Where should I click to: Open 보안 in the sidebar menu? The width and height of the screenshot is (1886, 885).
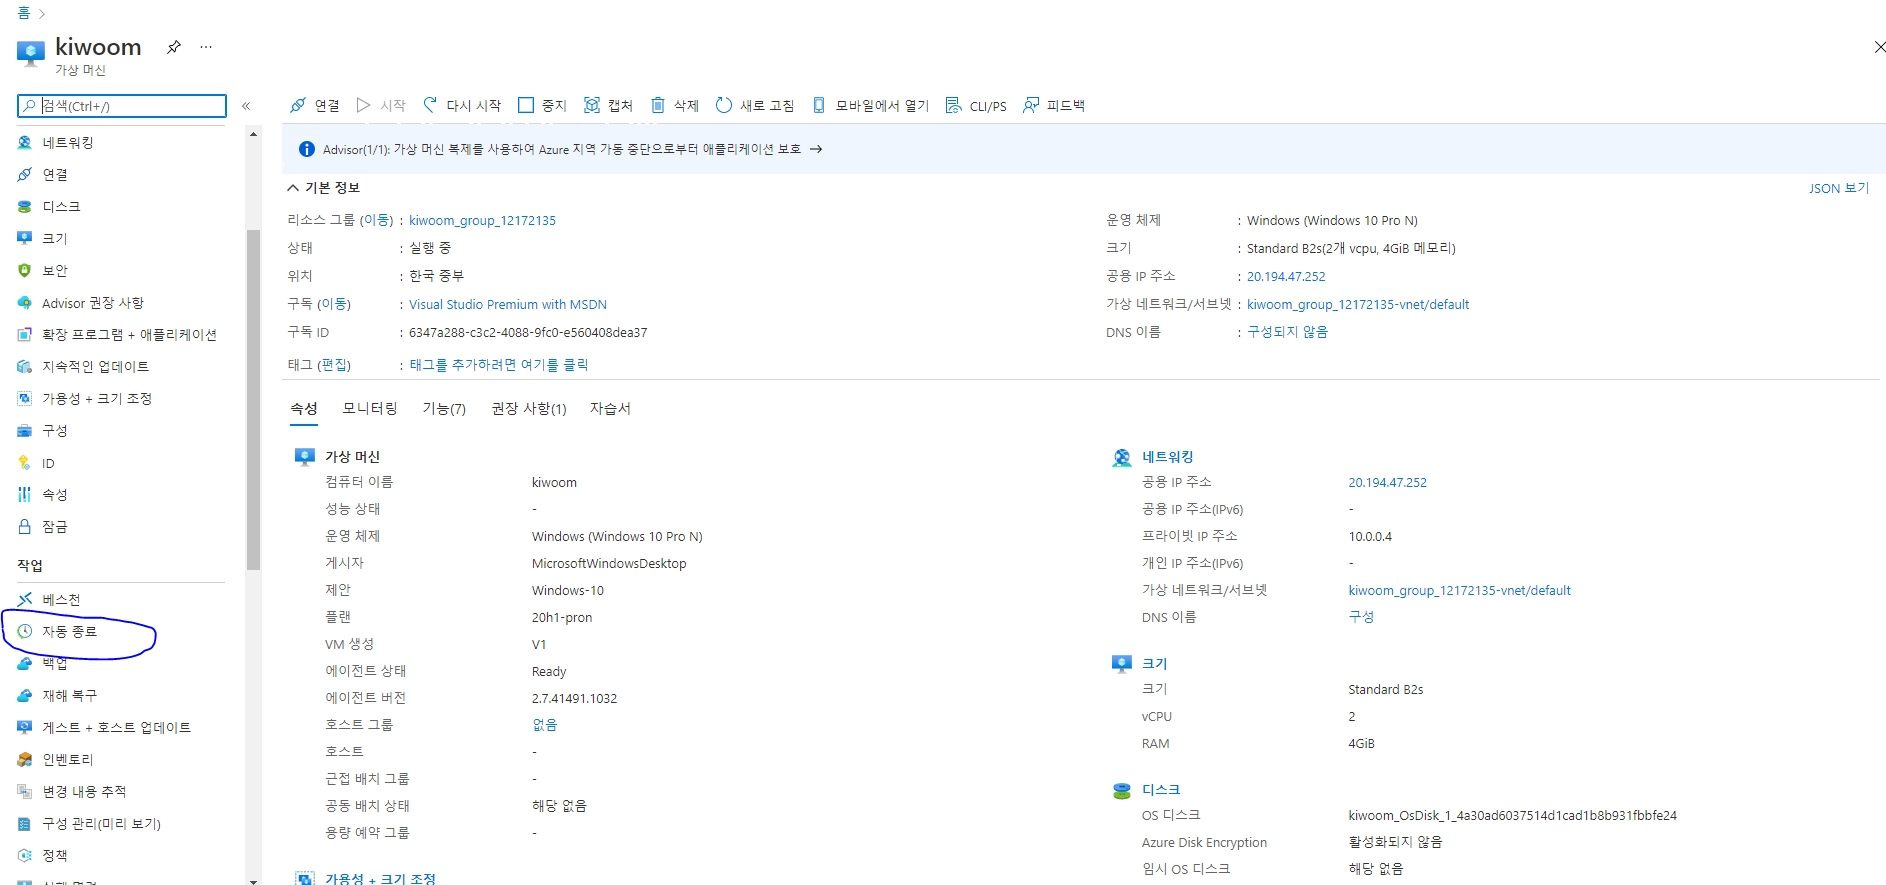tap(54, 270)
